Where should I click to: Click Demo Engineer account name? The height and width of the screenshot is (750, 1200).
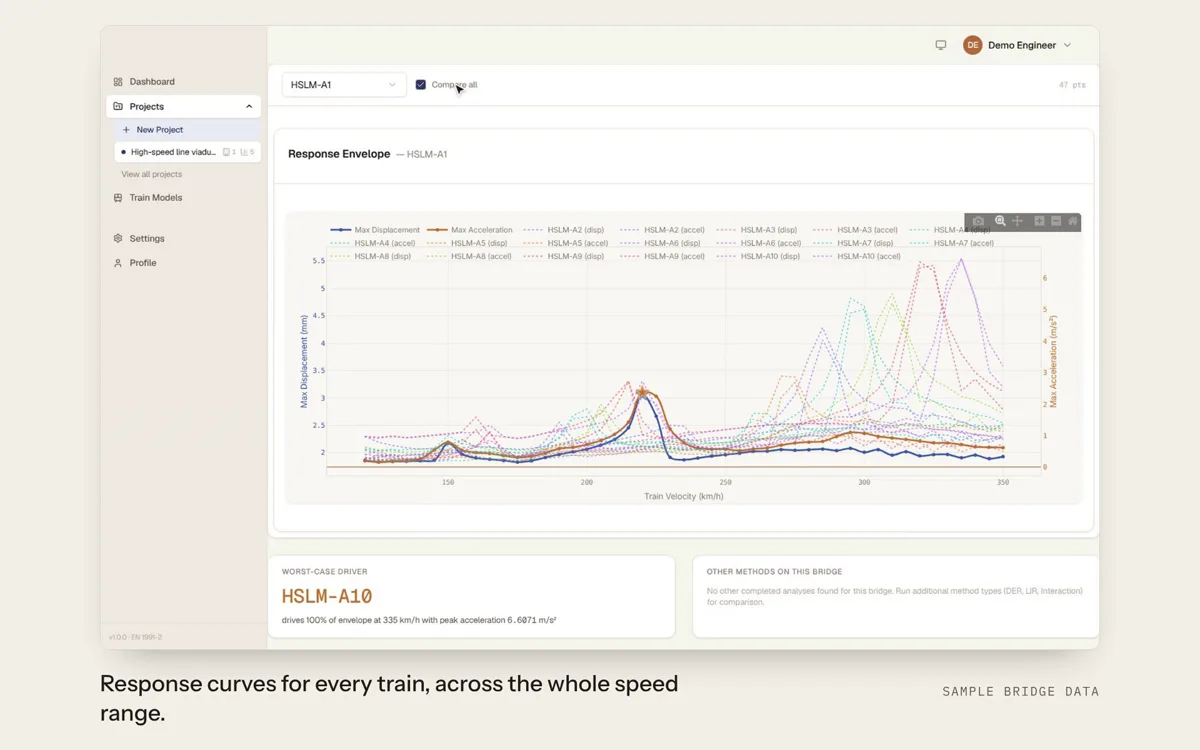point(1022,45)
